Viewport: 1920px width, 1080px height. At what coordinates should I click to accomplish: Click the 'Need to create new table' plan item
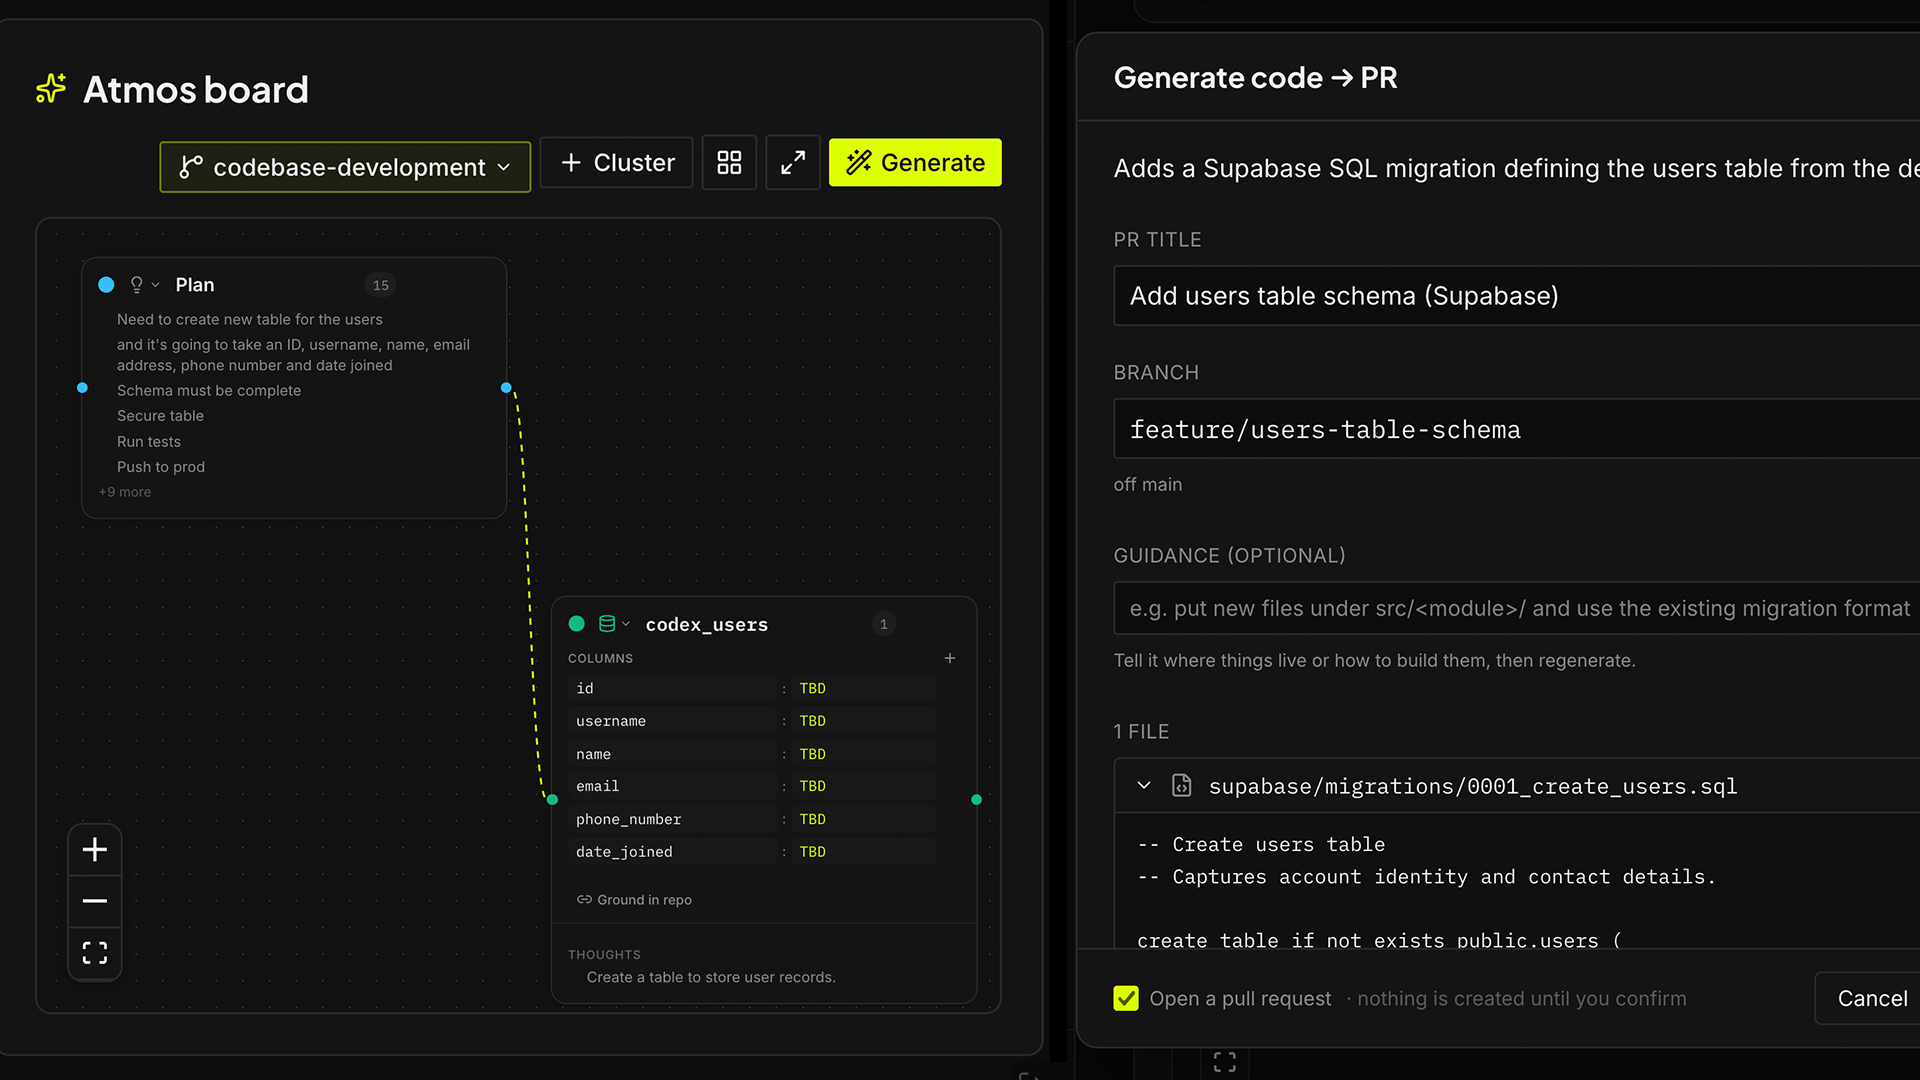coord(250,320)
